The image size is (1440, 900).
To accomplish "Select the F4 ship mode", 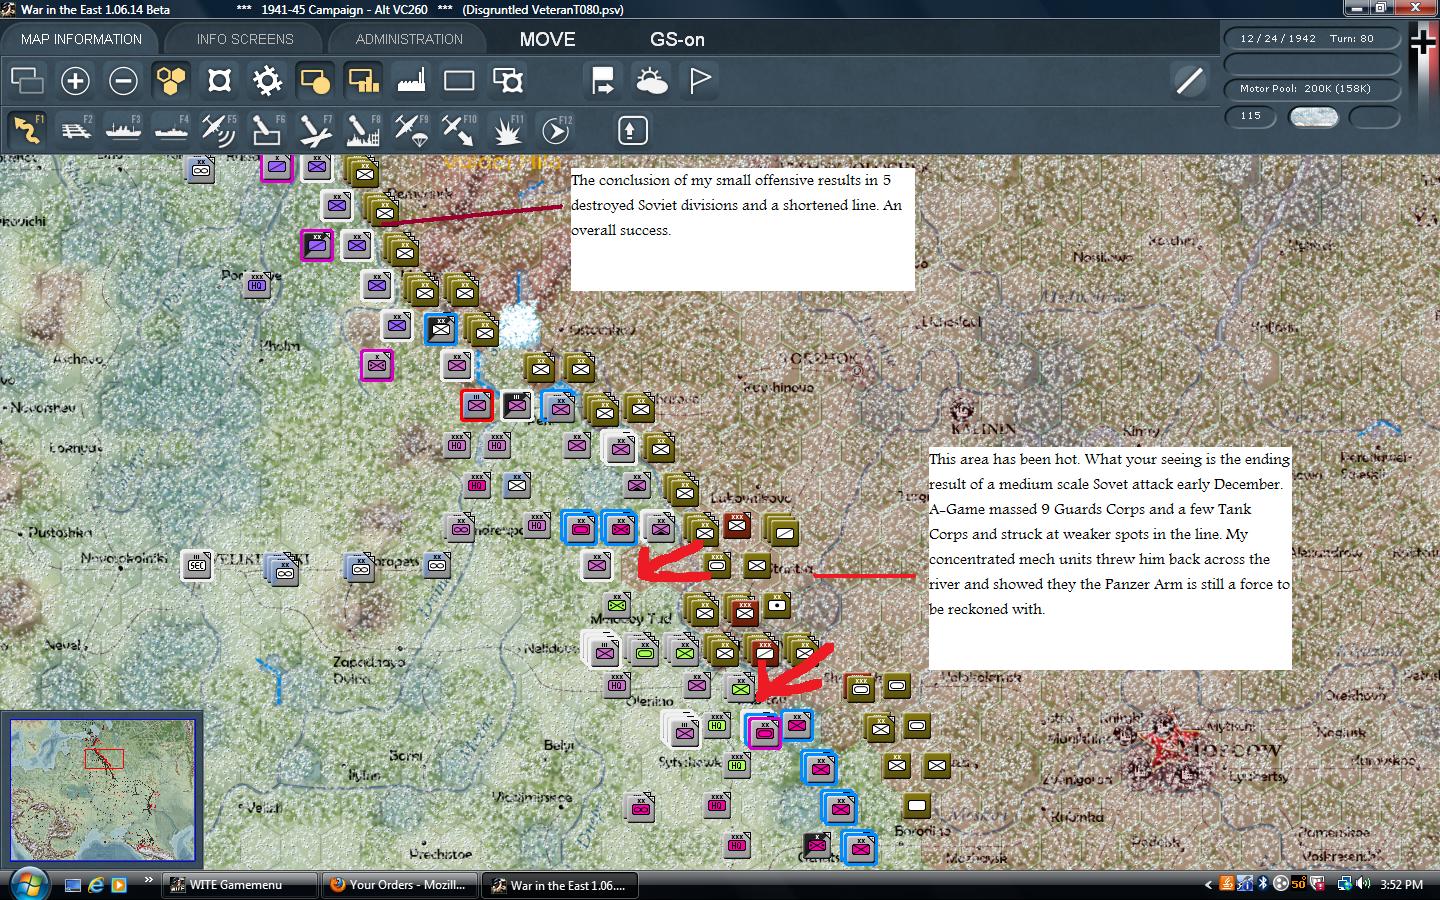I will pyautogui.click(x=171, y=129).
